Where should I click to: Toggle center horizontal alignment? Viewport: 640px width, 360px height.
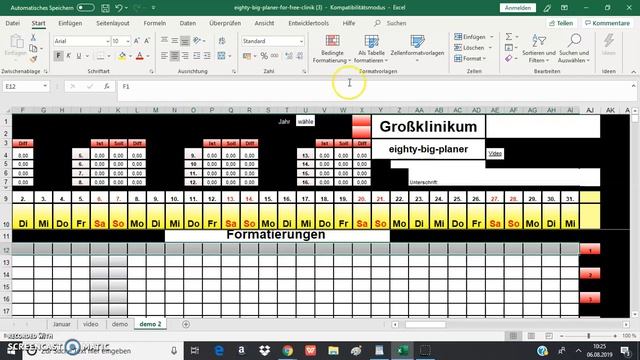pos(174,56)
